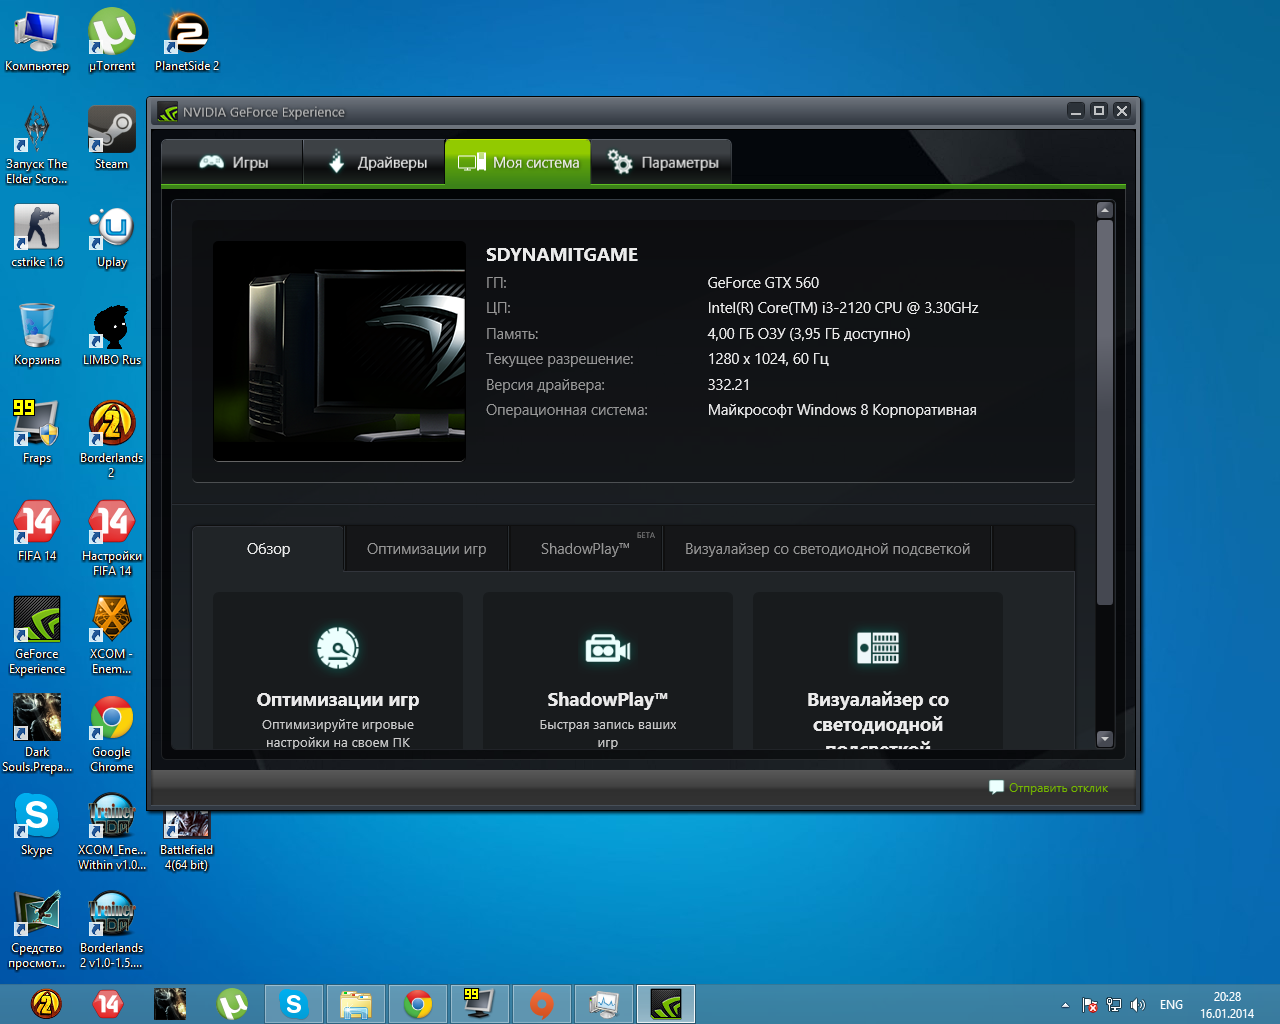Show hidden system tray icons
This screenshot has height=1024, width=1280.
[1065, 1005]
